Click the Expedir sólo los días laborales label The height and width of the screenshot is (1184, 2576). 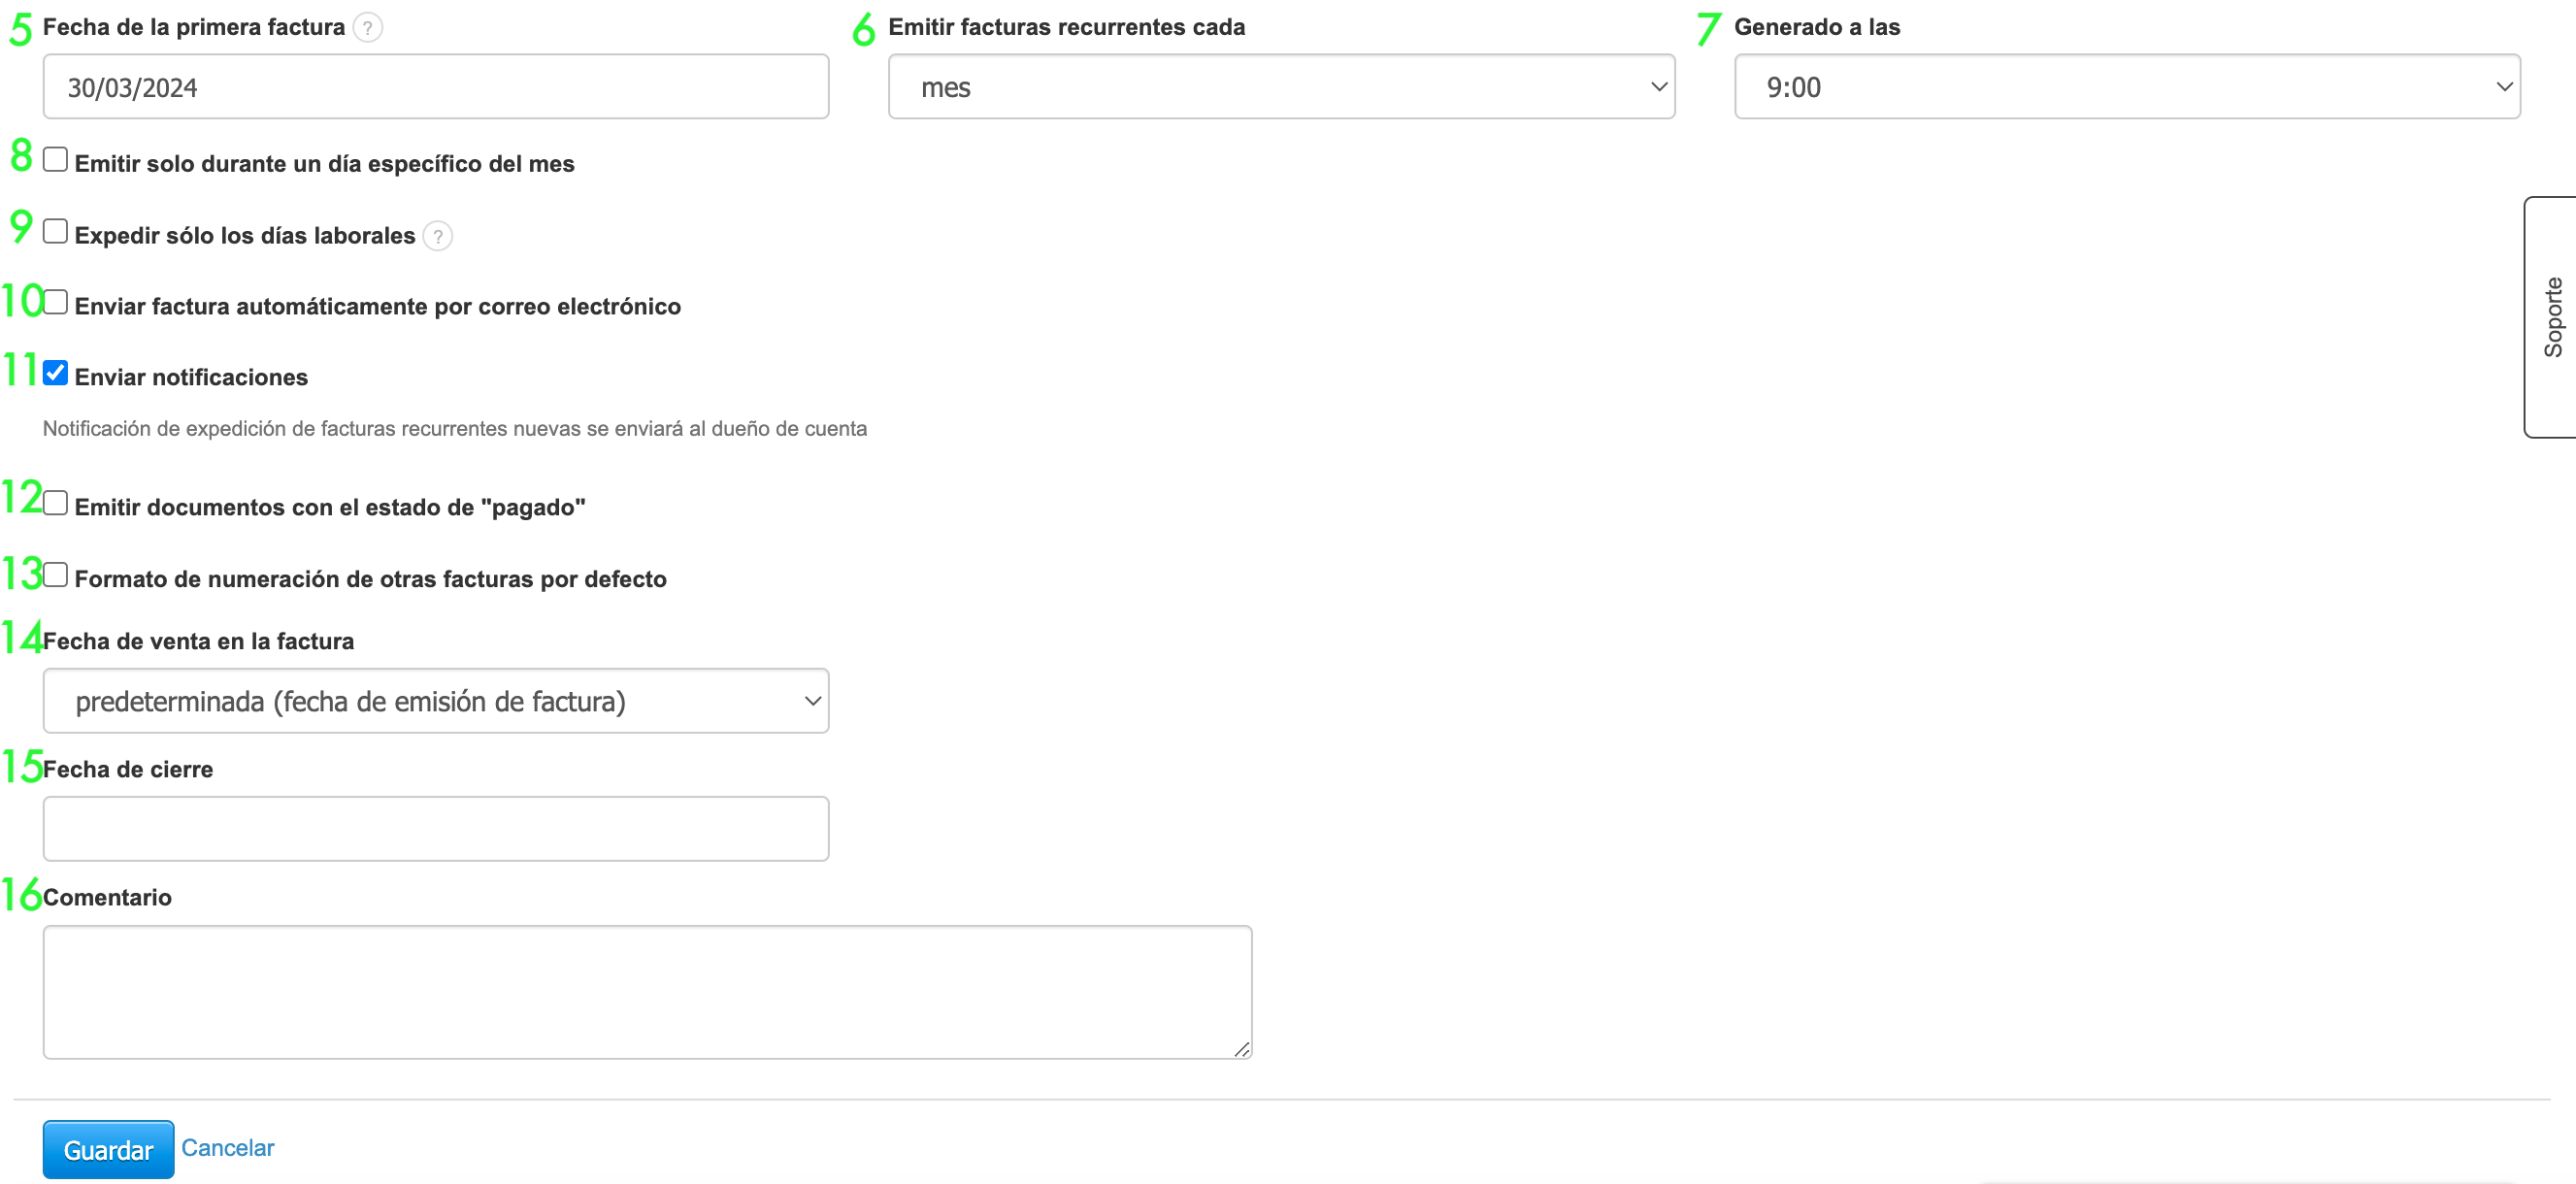coord(244,236)
